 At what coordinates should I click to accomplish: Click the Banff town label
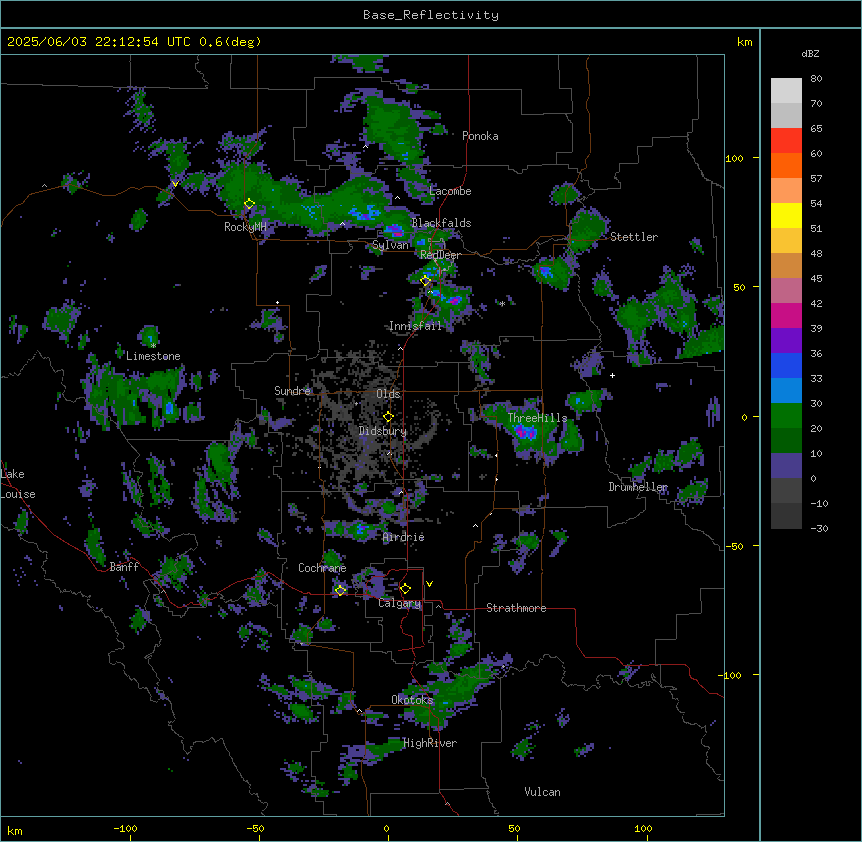pos(124,567)
